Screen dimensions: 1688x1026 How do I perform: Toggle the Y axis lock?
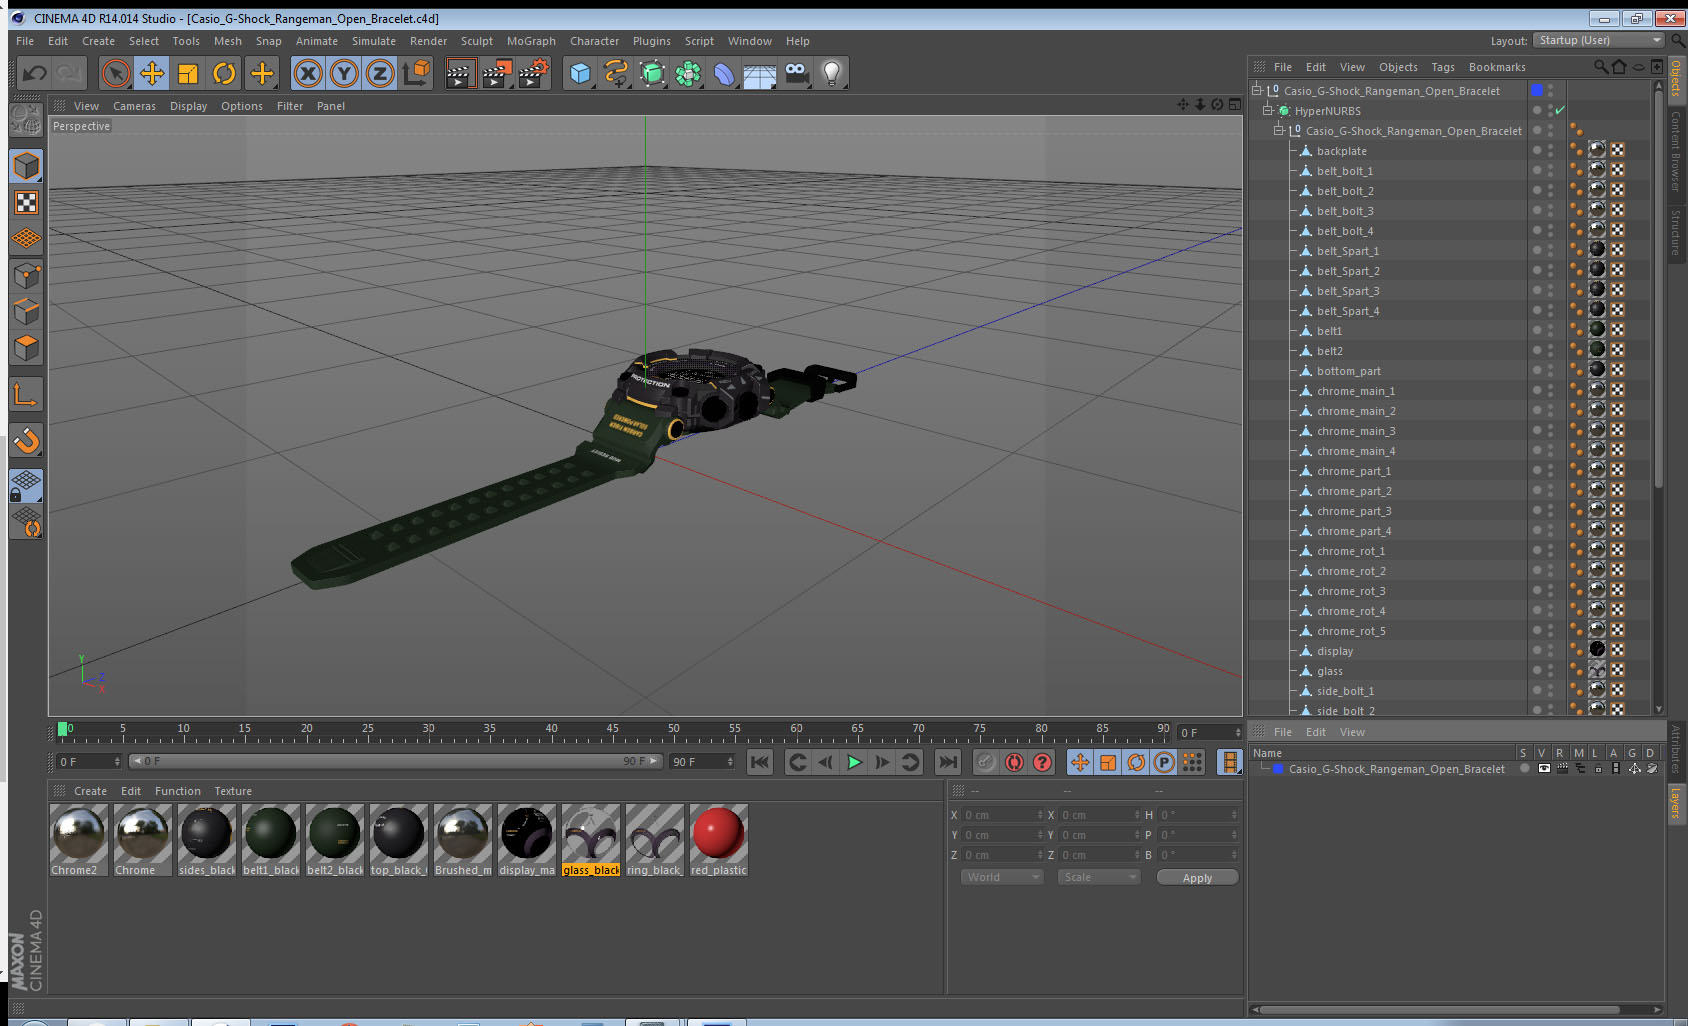pos(344,73)
